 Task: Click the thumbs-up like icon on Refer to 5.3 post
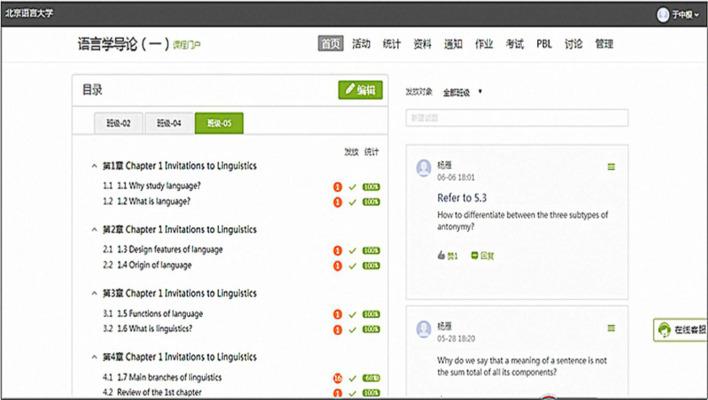441,256
